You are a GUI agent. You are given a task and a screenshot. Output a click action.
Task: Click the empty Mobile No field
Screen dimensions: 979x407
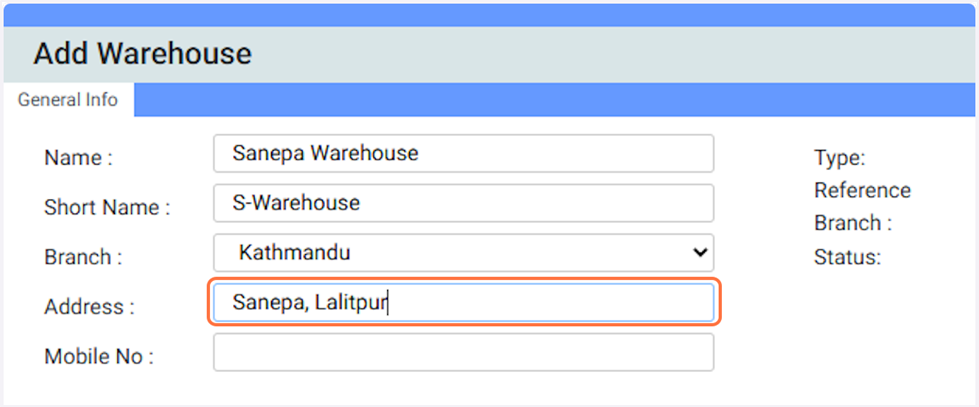(463, 352)
